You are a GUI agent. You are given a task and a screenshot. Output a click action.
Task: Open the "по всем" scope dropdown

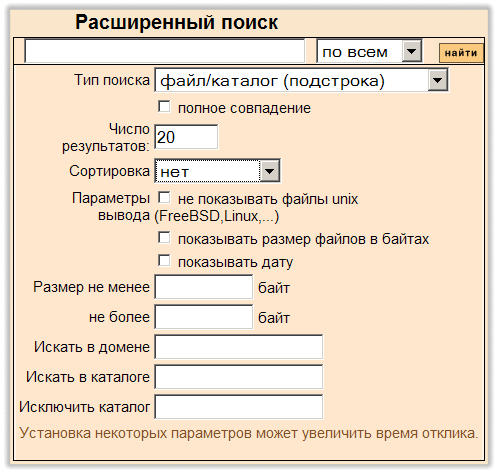click(x=369, y=51)
